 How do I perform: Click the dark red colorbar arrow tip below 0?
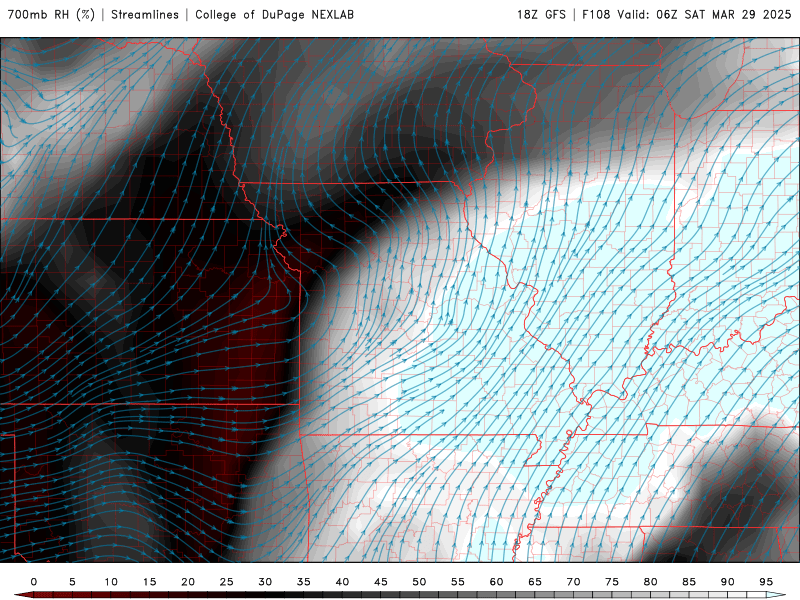[x=23, y=595]
